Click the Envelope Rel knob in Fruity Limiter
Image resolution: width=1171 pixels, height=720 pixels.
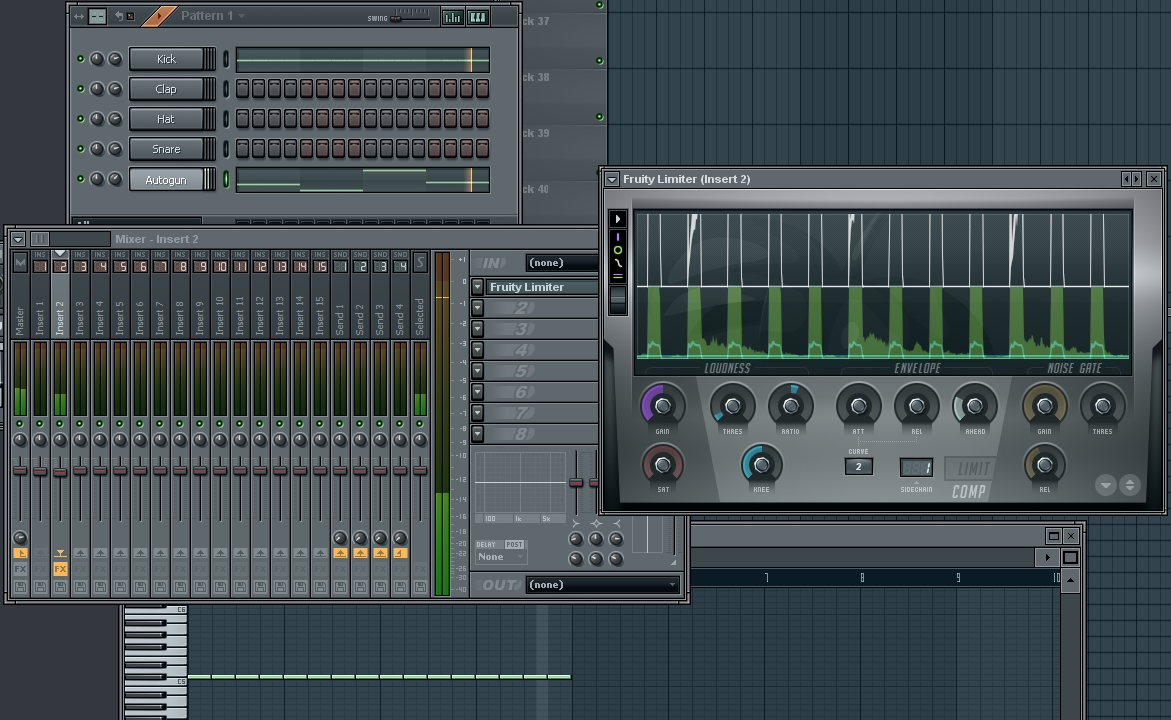pos(916,406)
